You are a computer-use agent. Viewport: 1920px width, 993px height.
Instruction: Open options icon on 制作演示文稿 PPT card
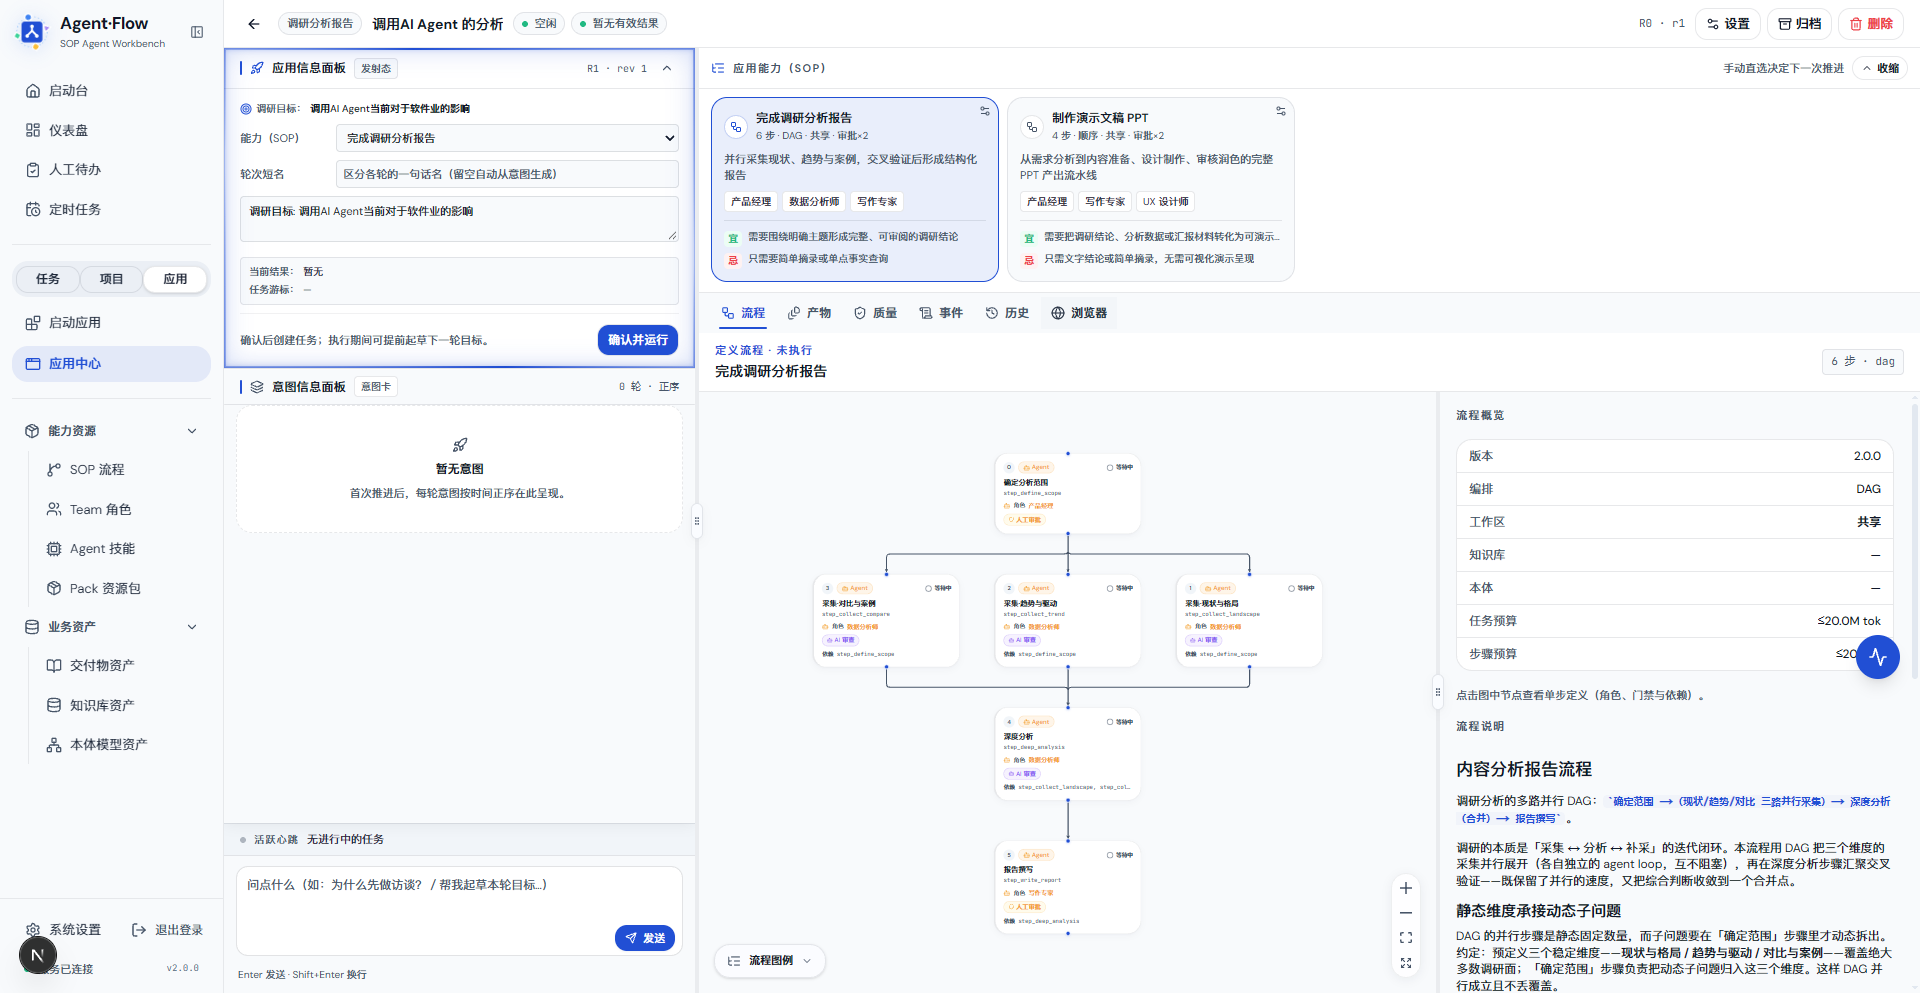click(x=1281, y=111)
